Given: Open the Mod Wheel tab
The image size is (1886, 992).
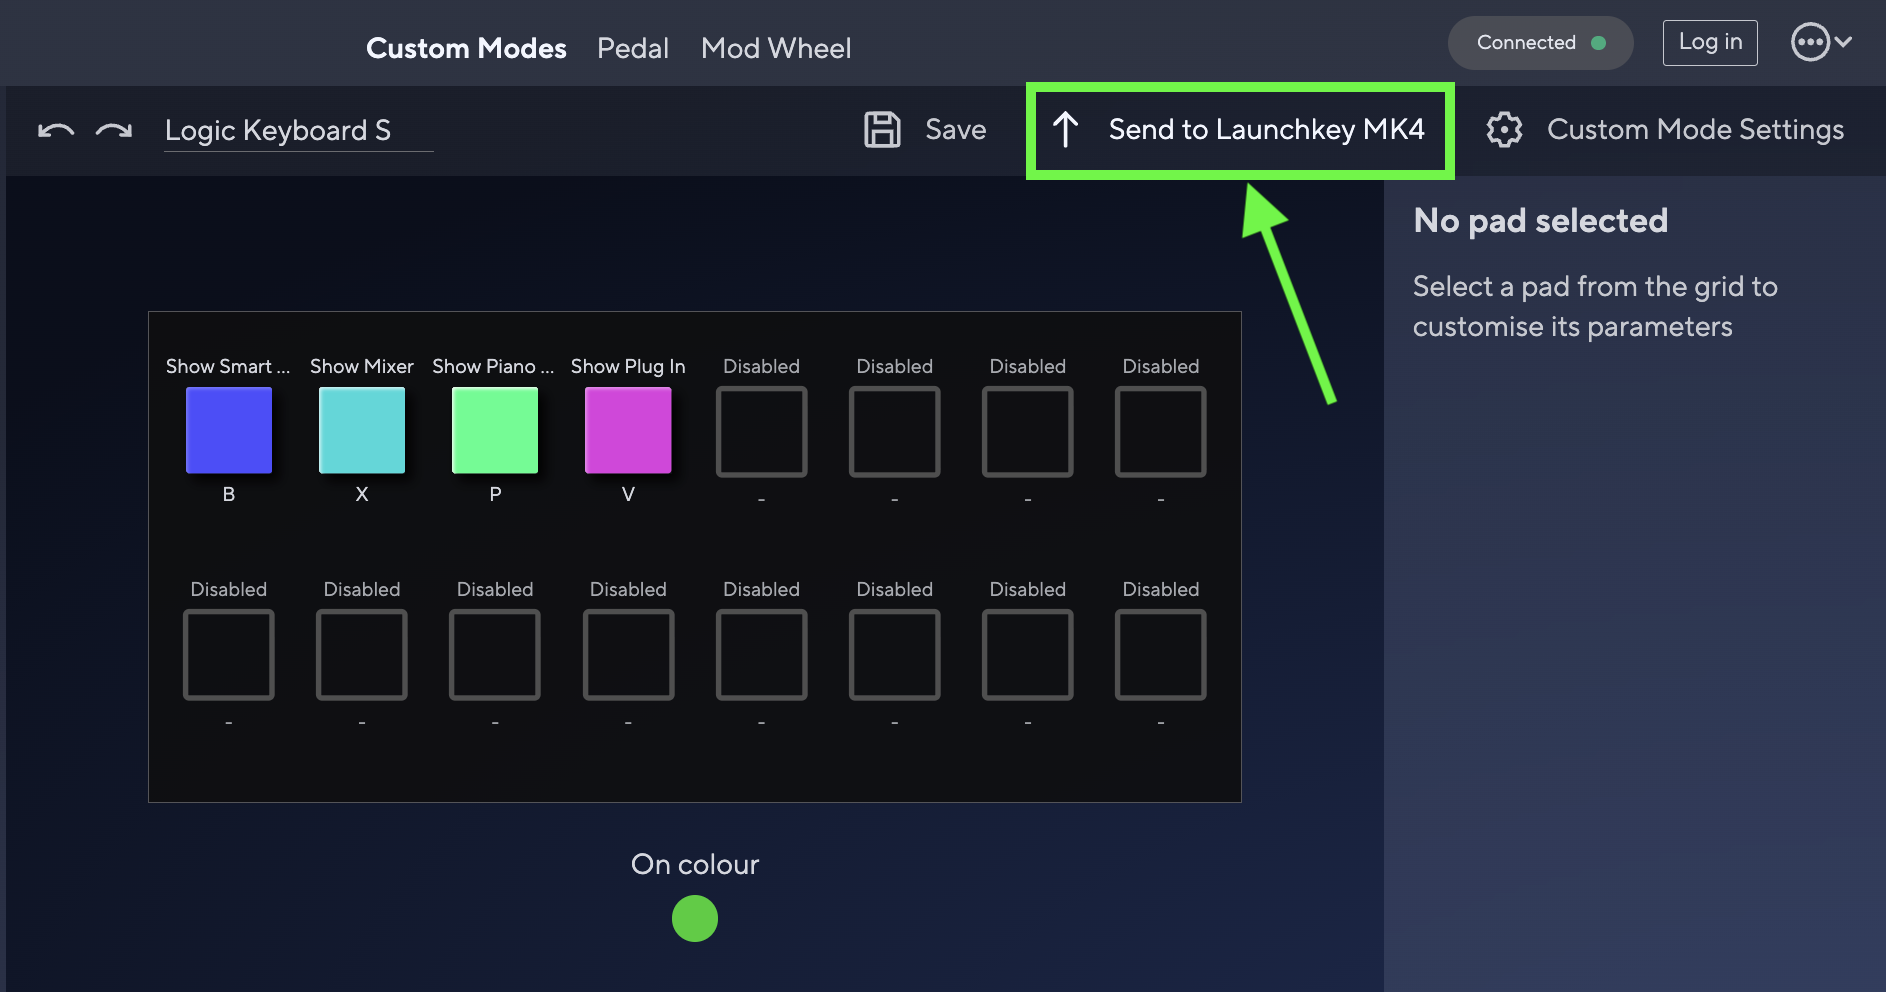Looking at the screenshot, I should click(776, 48).
